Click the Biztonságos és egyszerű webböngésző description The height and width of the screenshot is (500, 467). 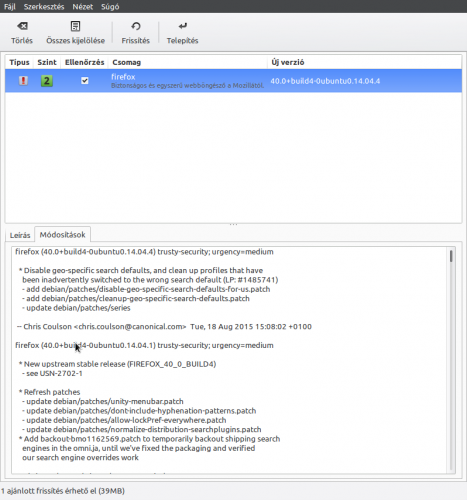coord(187,86)
